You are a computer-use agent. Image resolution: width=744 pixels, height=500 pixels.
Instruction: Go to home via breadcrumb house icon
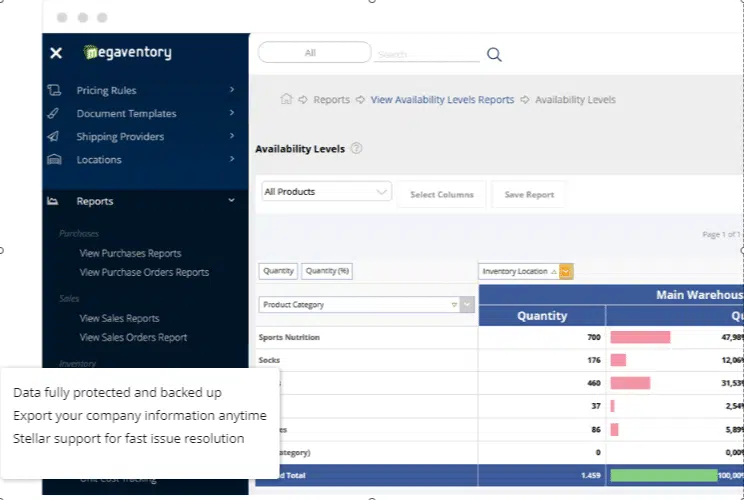pyautogui.click(x=286, y=99)
